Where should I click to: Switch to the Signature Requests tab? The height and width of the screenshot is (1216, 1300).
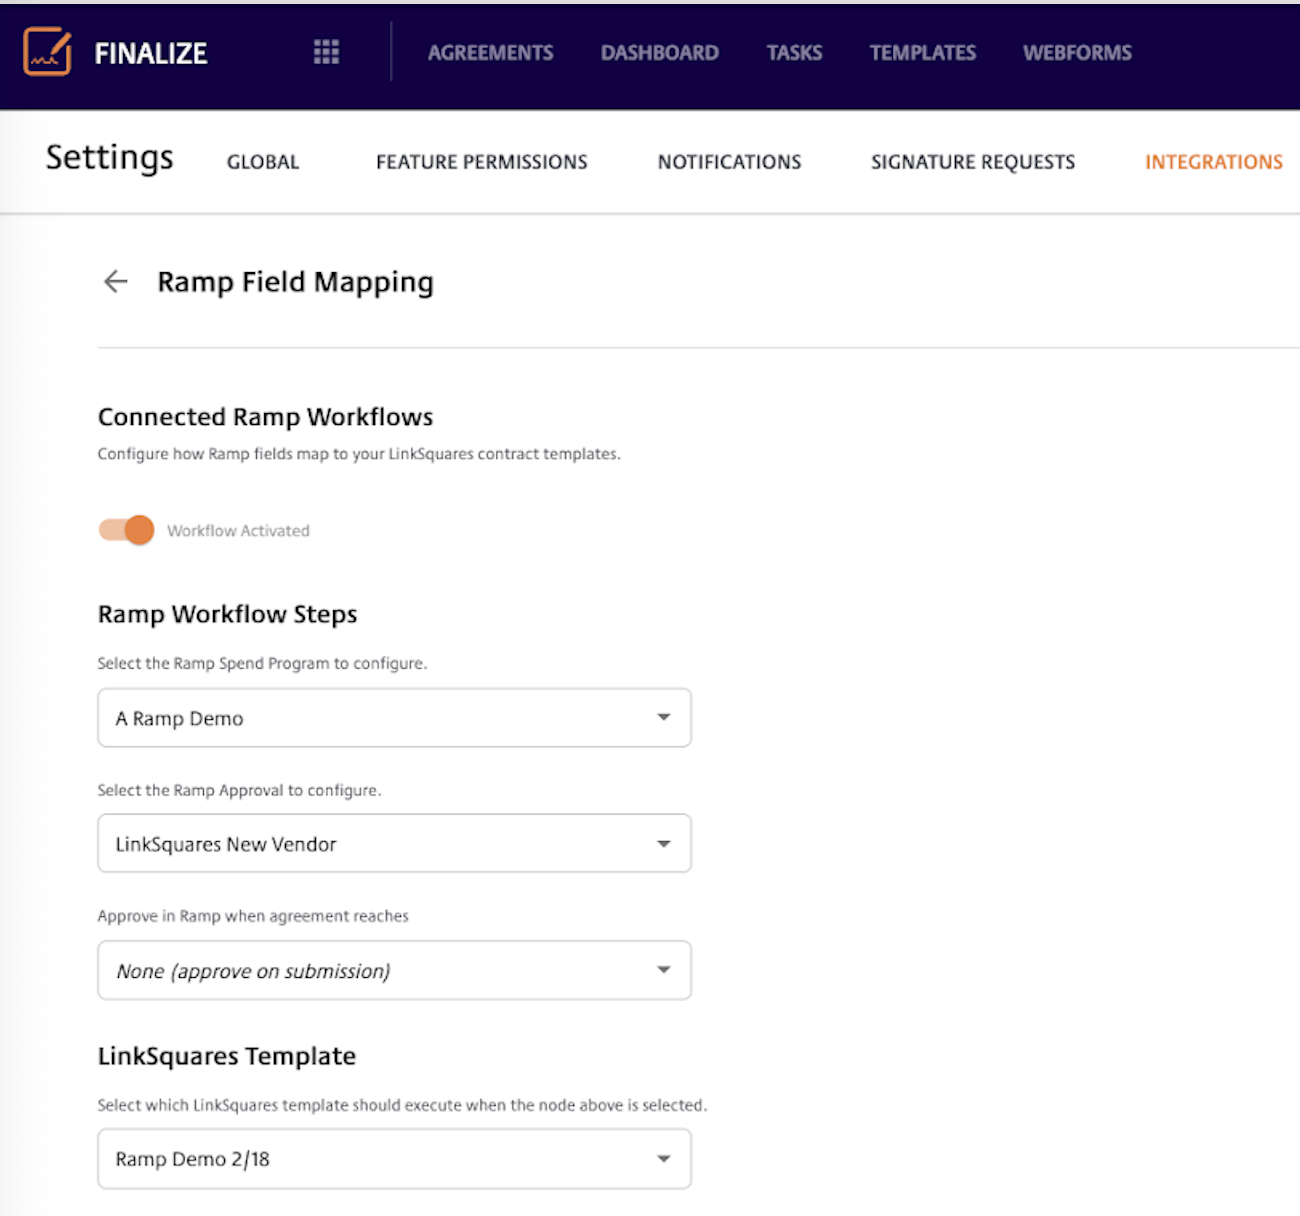click(x=972, y=162)
